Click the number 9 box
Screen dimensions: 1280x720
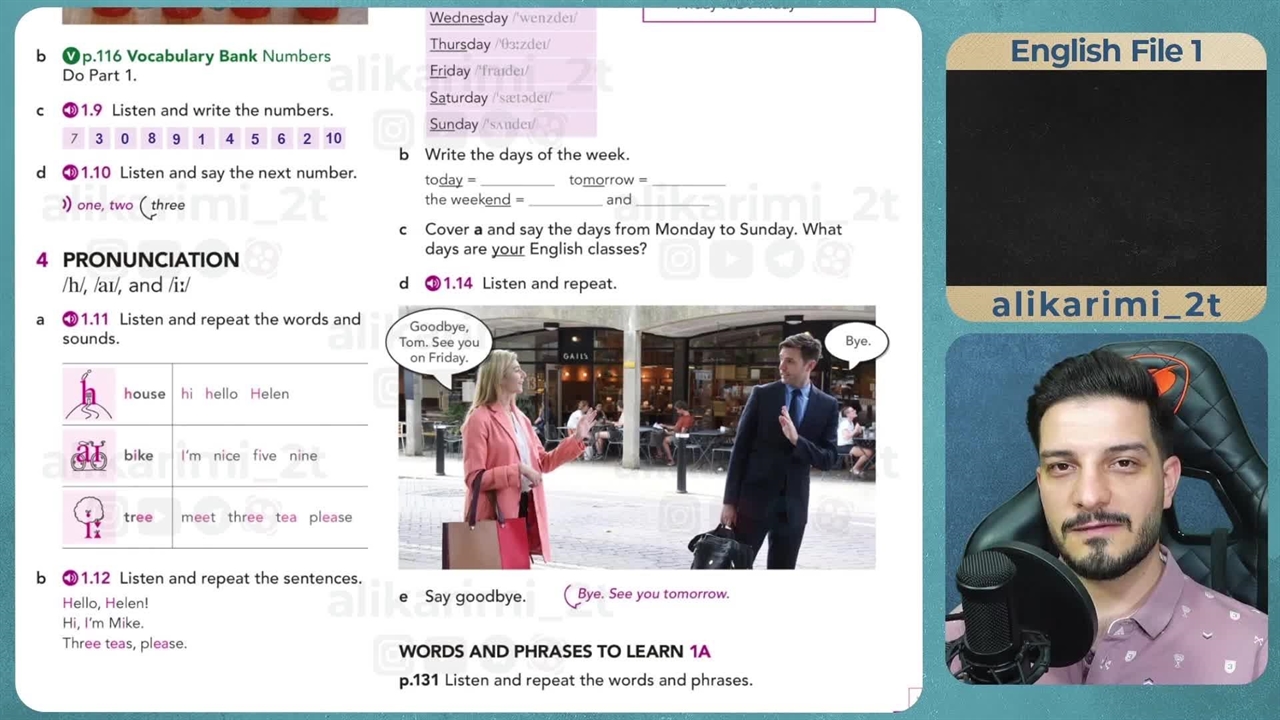[x=176, y=139]
